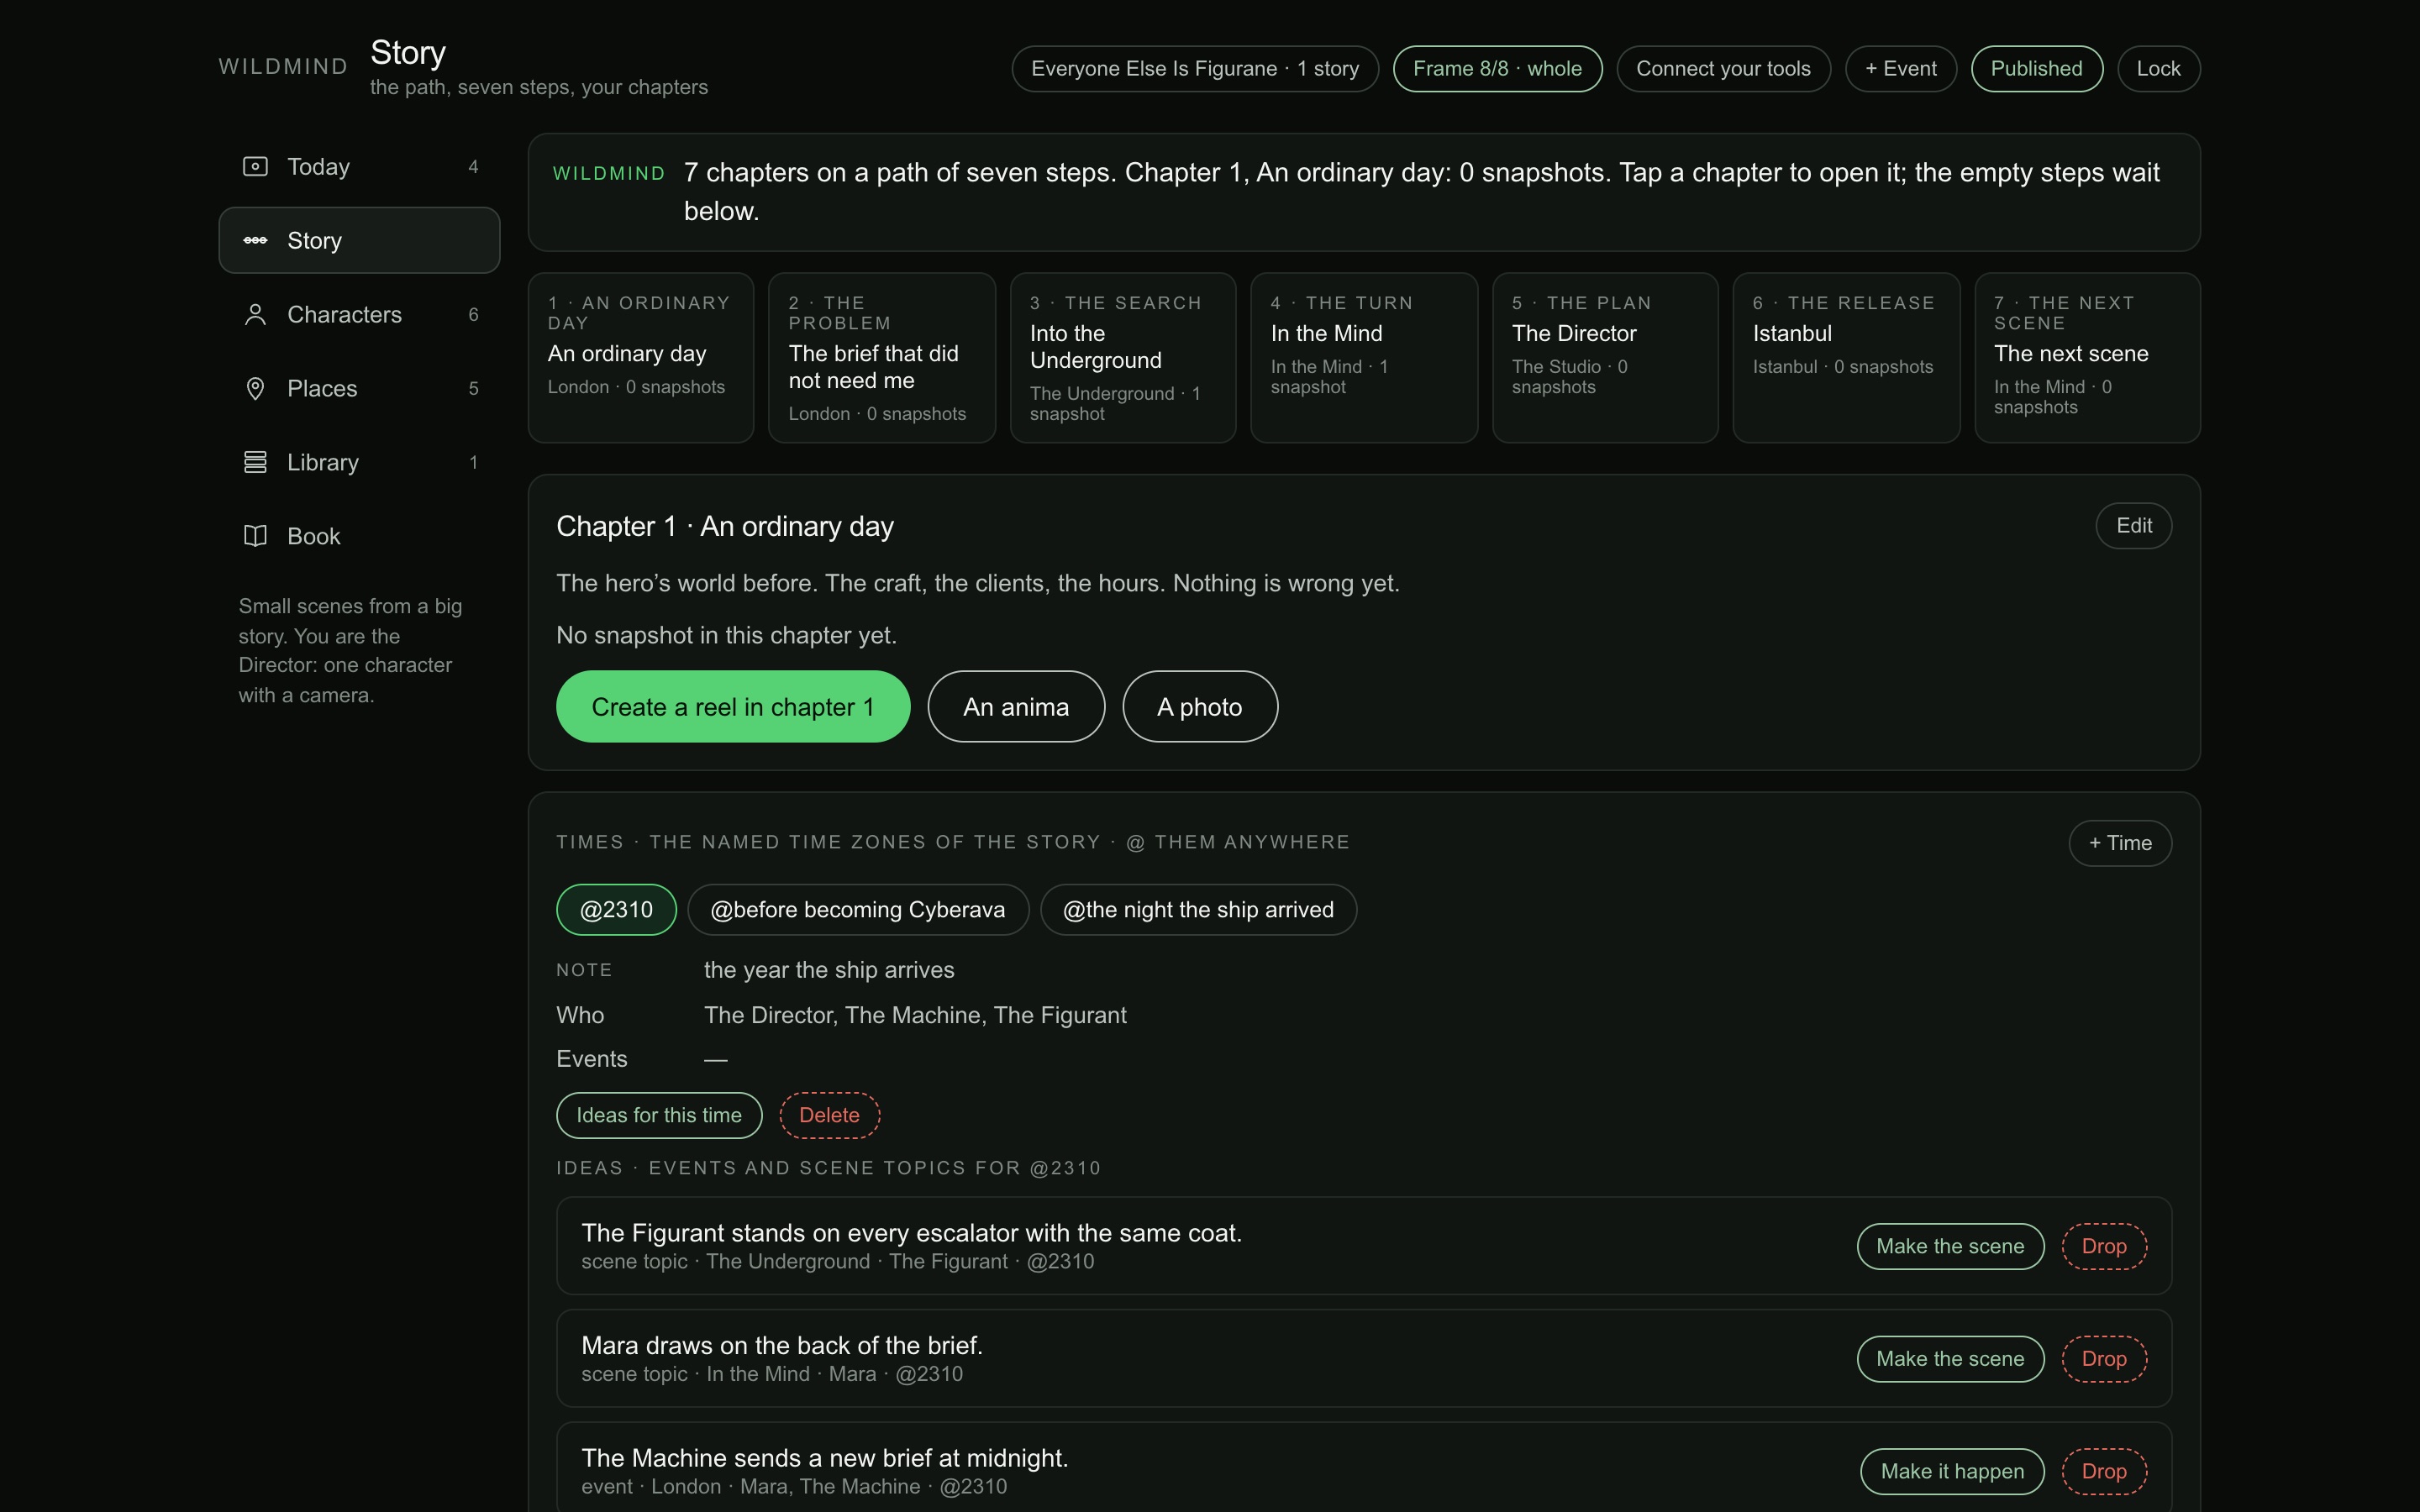Screen dimensions: 2420x1512
Task: Select the Story path icon
Action: (255, 240)
